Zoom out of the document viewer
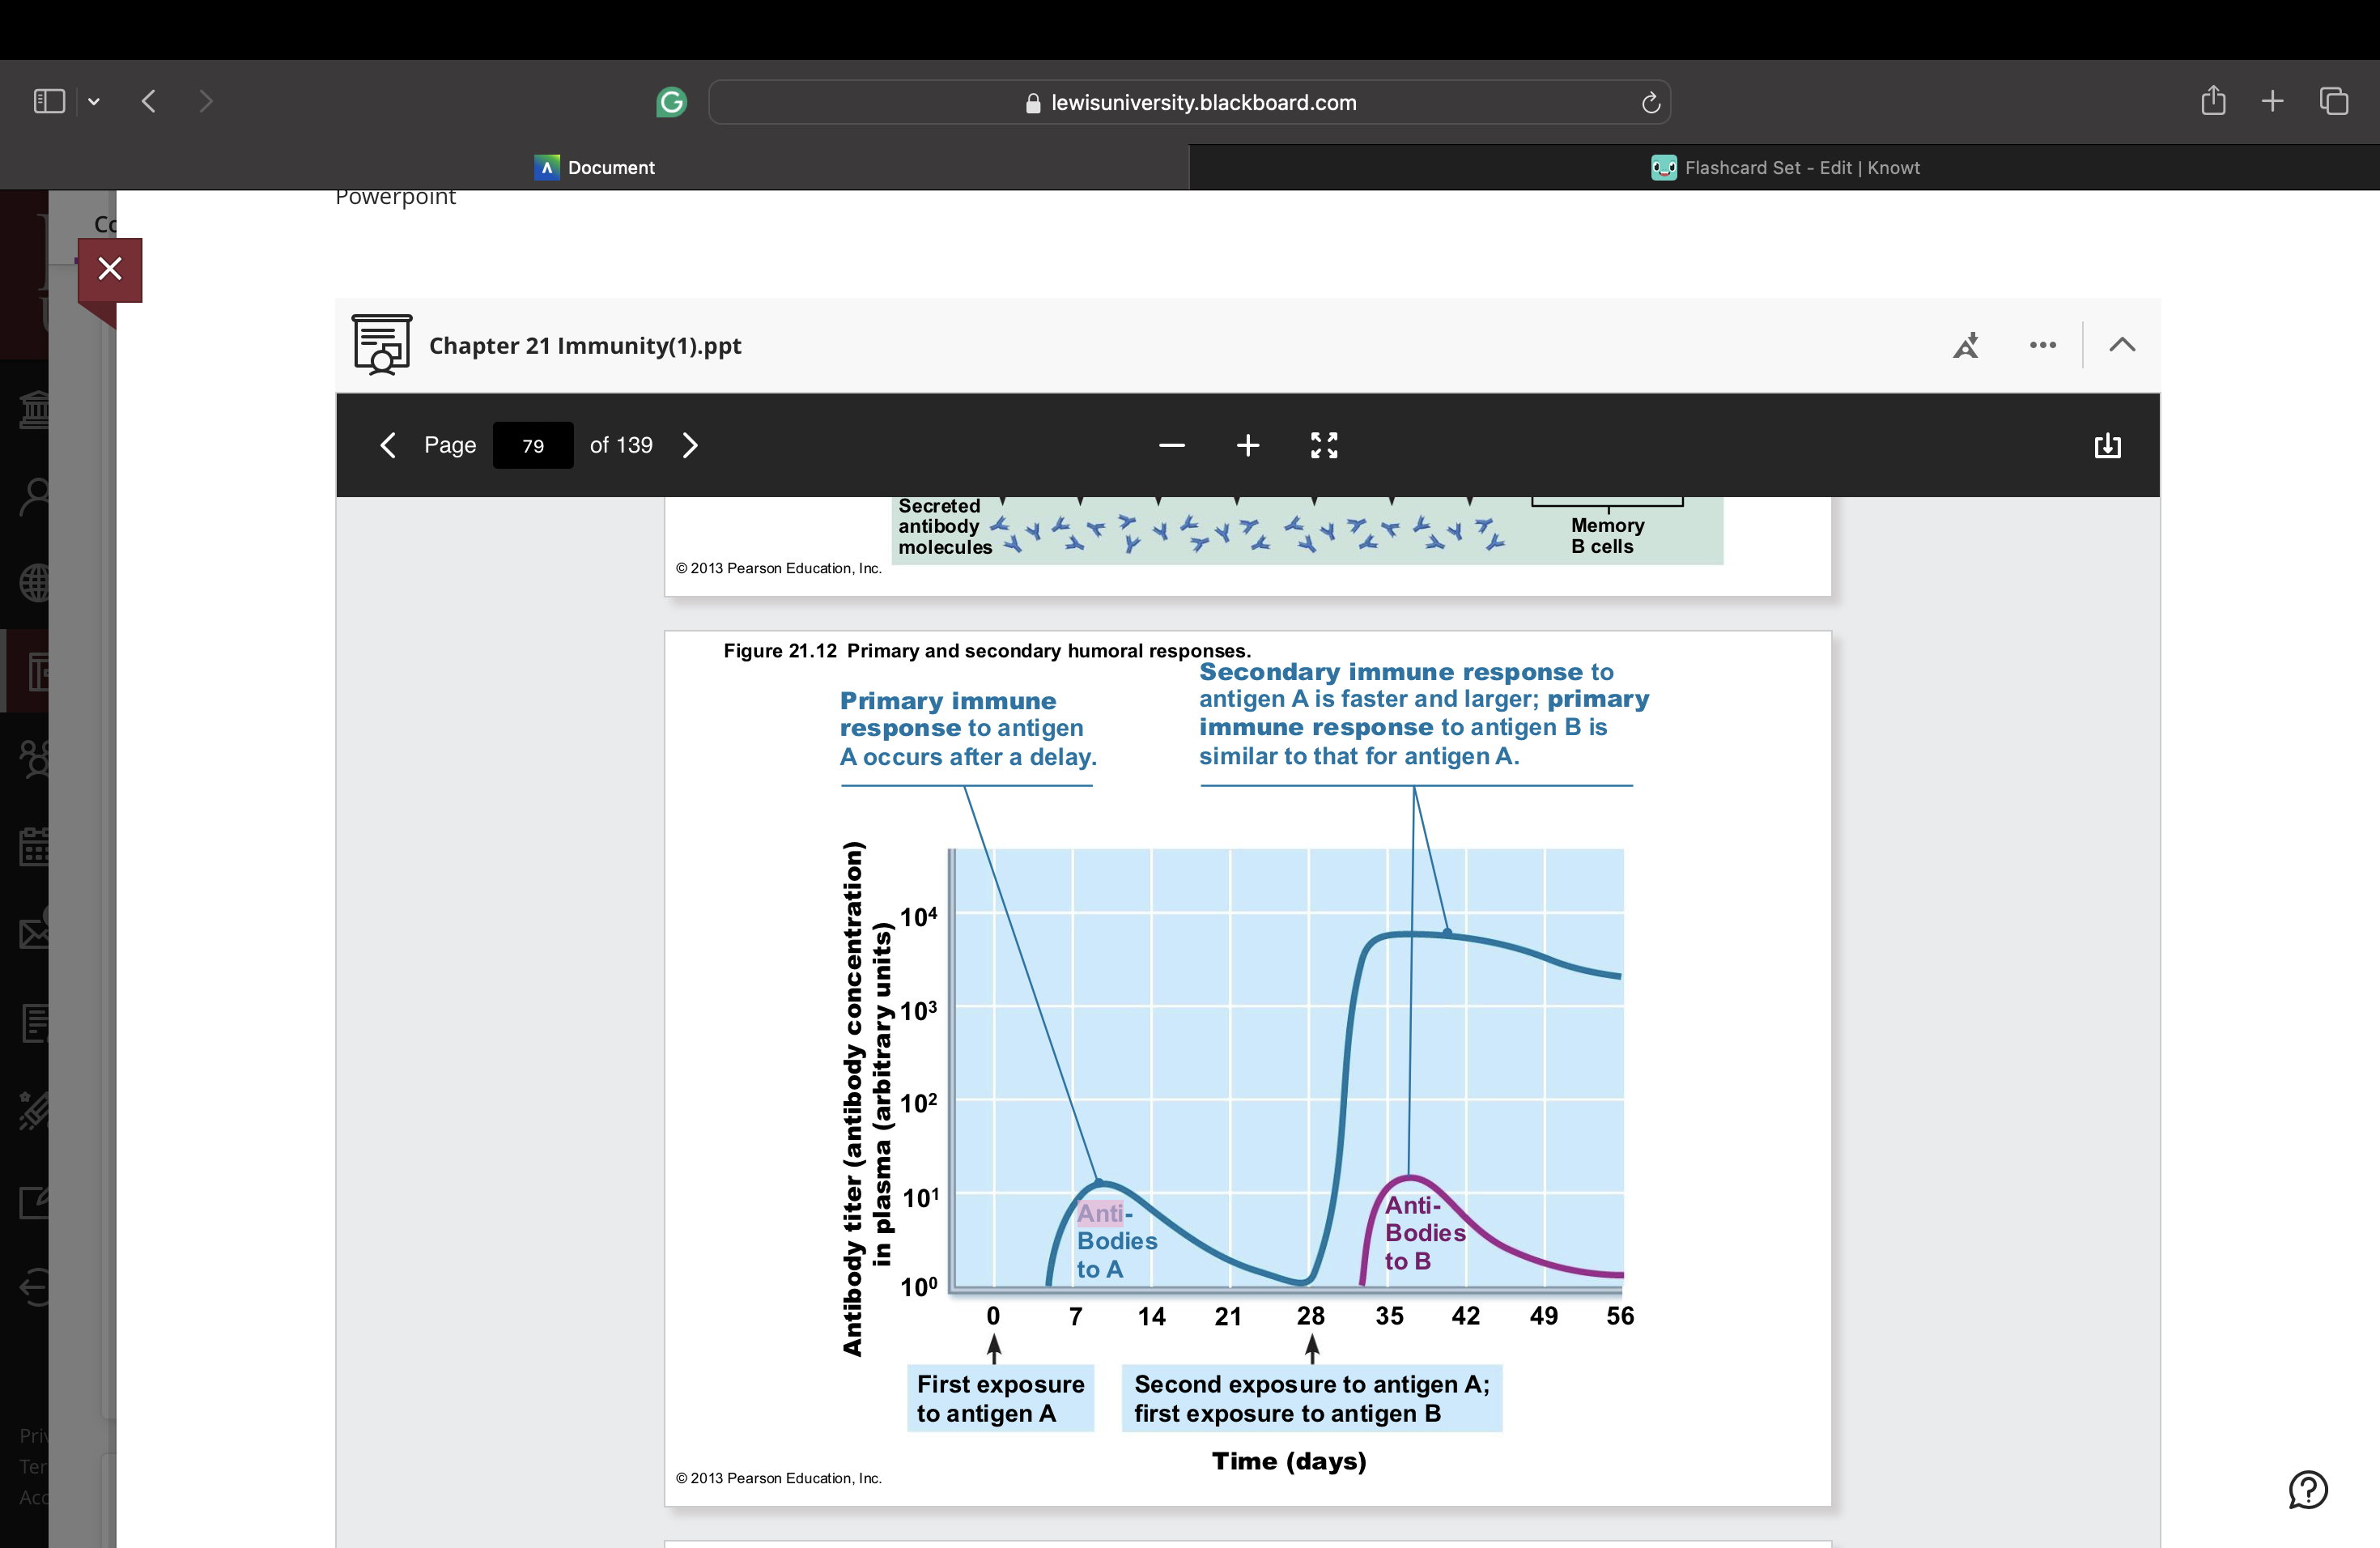 pos(1172,445)
